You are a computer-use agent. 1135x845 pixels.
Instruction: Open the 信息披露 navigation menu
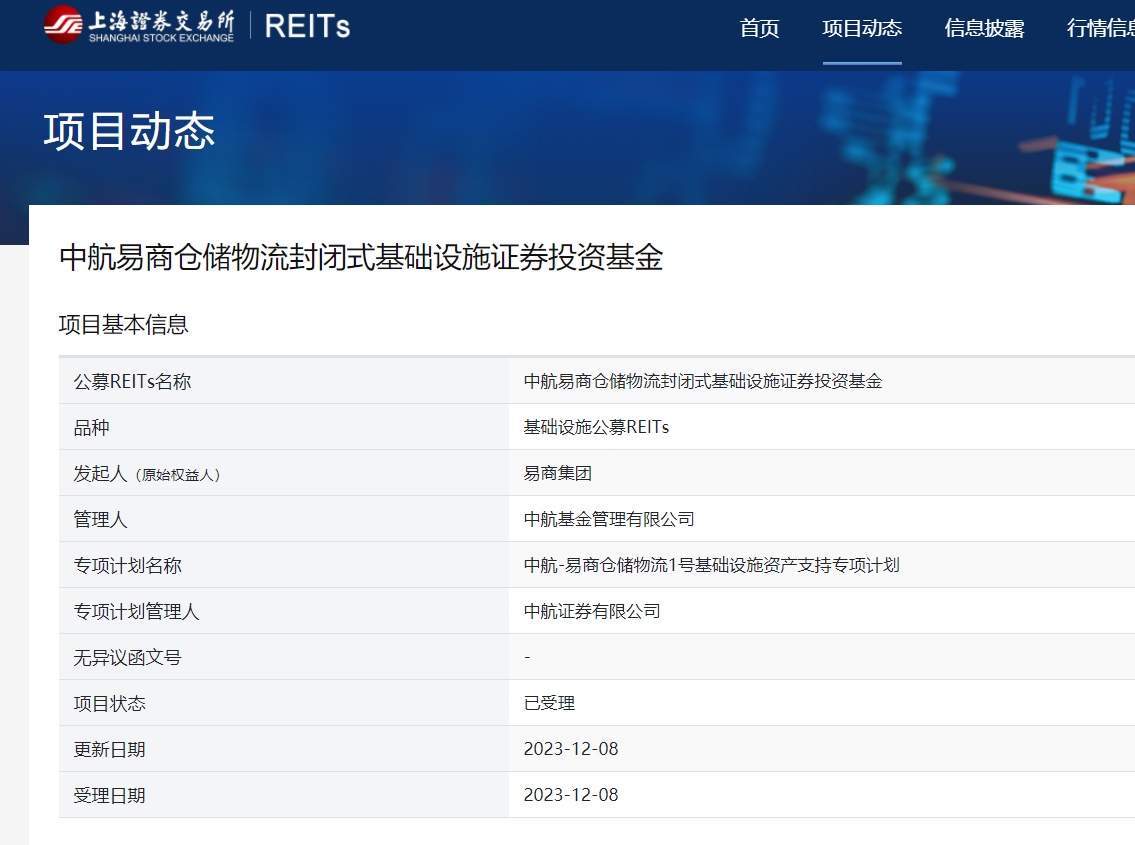pos(984,28)
